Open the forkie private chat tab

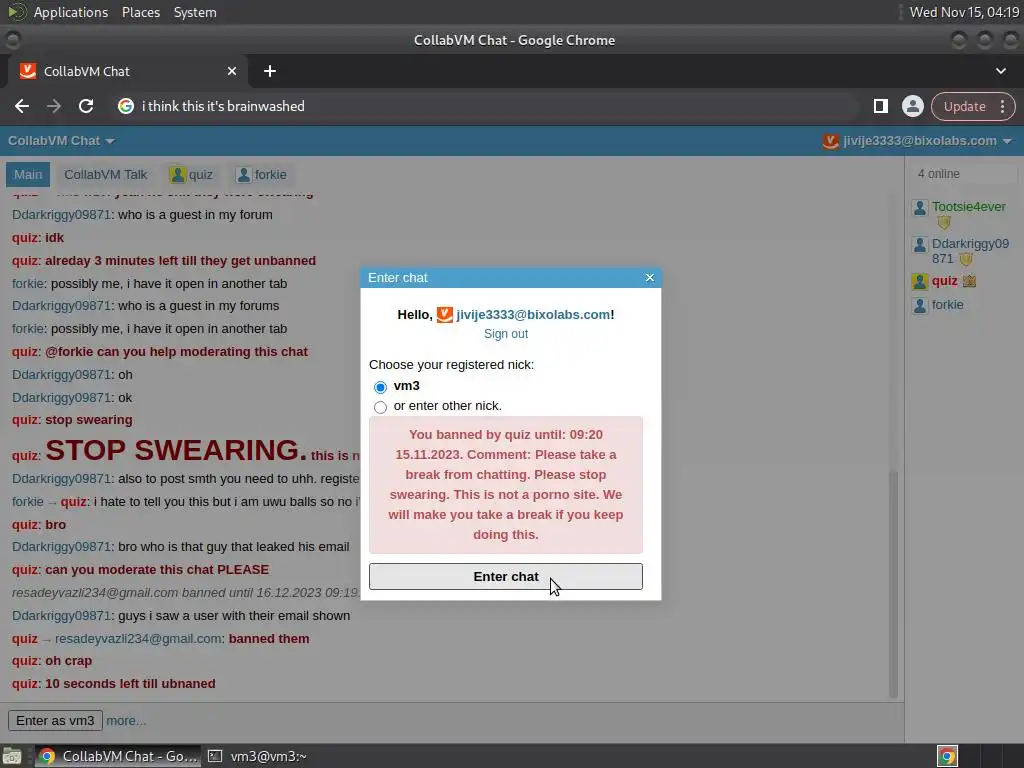click(x=261, y=175)
